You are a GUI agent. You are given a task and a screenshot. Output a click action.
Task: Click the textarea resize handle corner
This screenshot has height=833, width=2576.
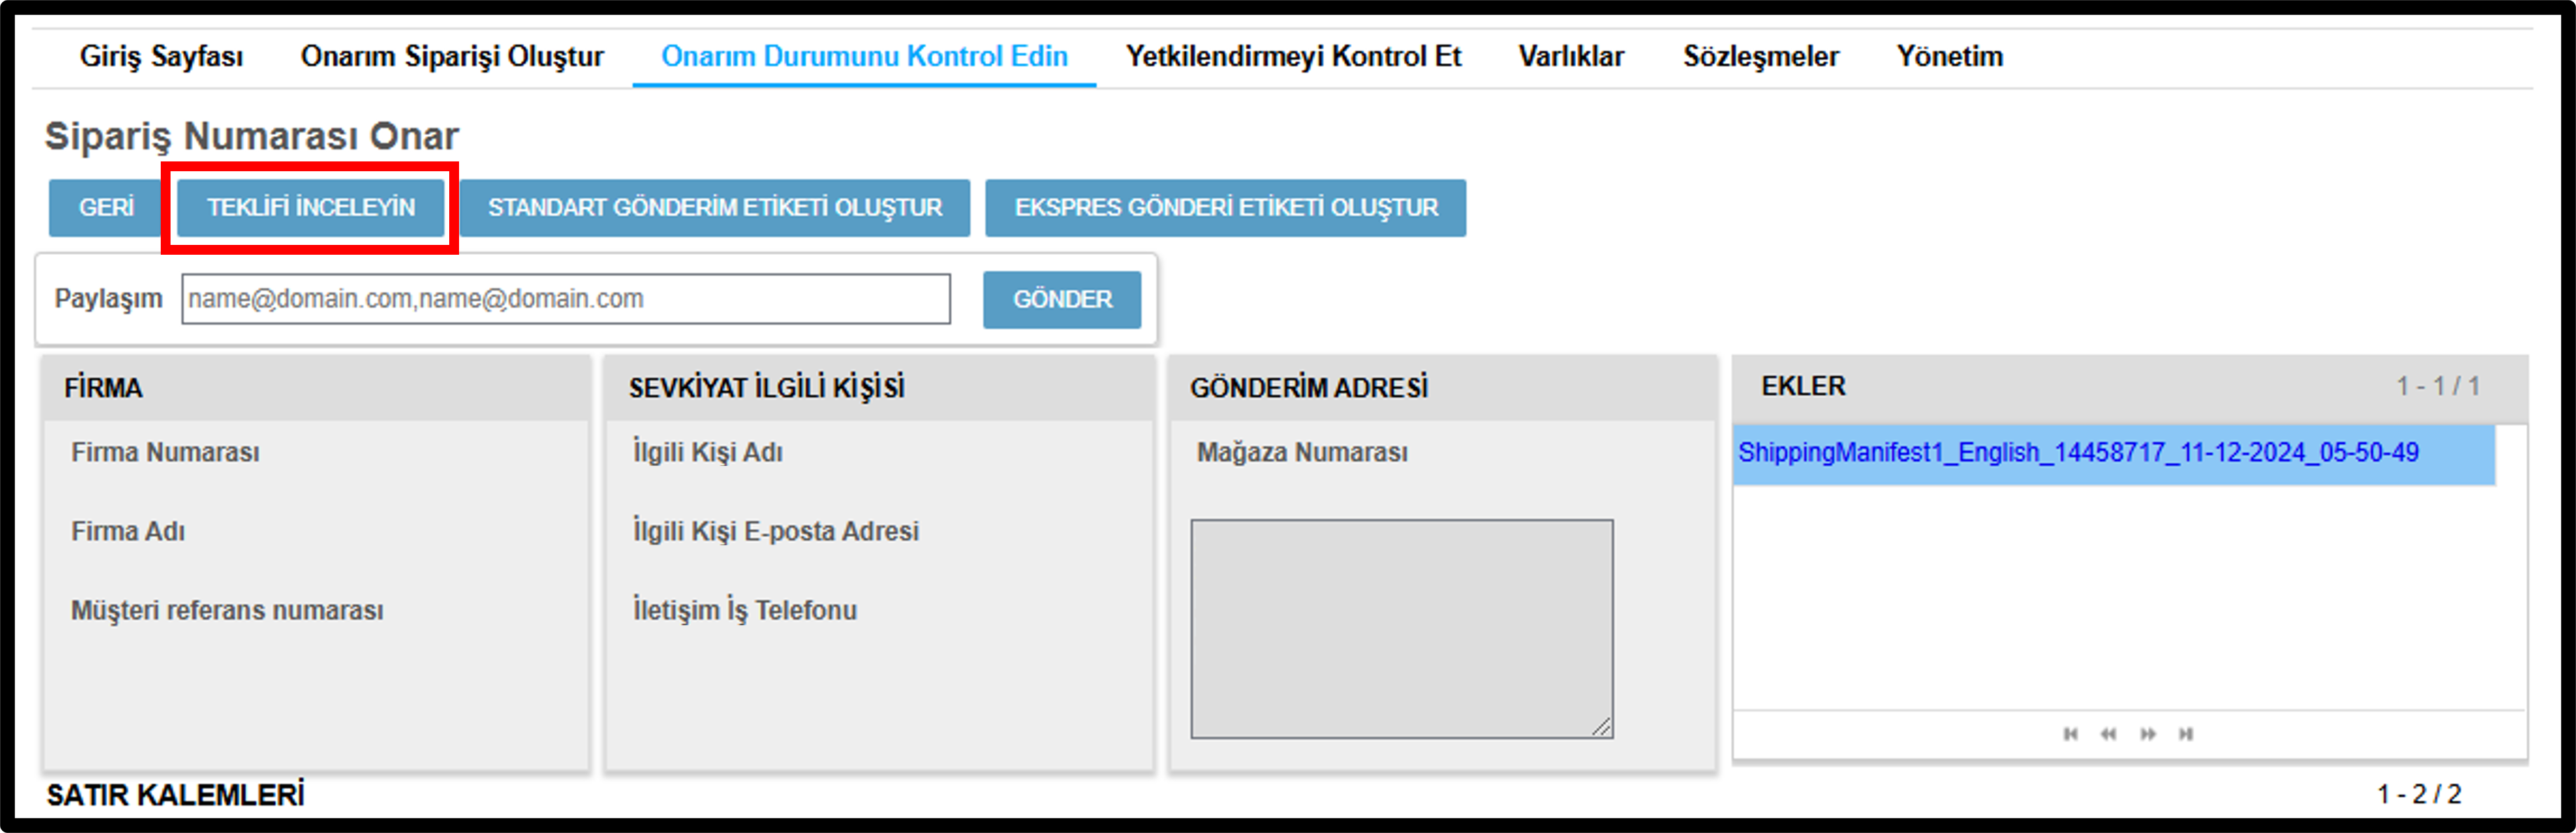(1602, 728)
